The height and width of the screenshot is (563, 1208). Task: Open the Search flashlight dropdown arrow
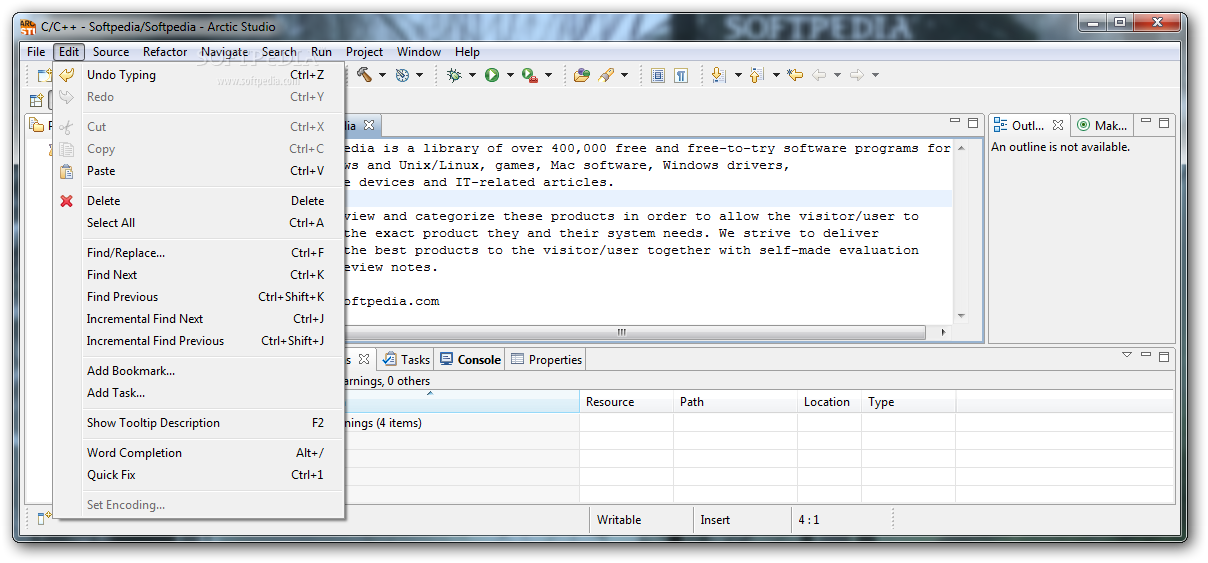[x=624, y=75]
